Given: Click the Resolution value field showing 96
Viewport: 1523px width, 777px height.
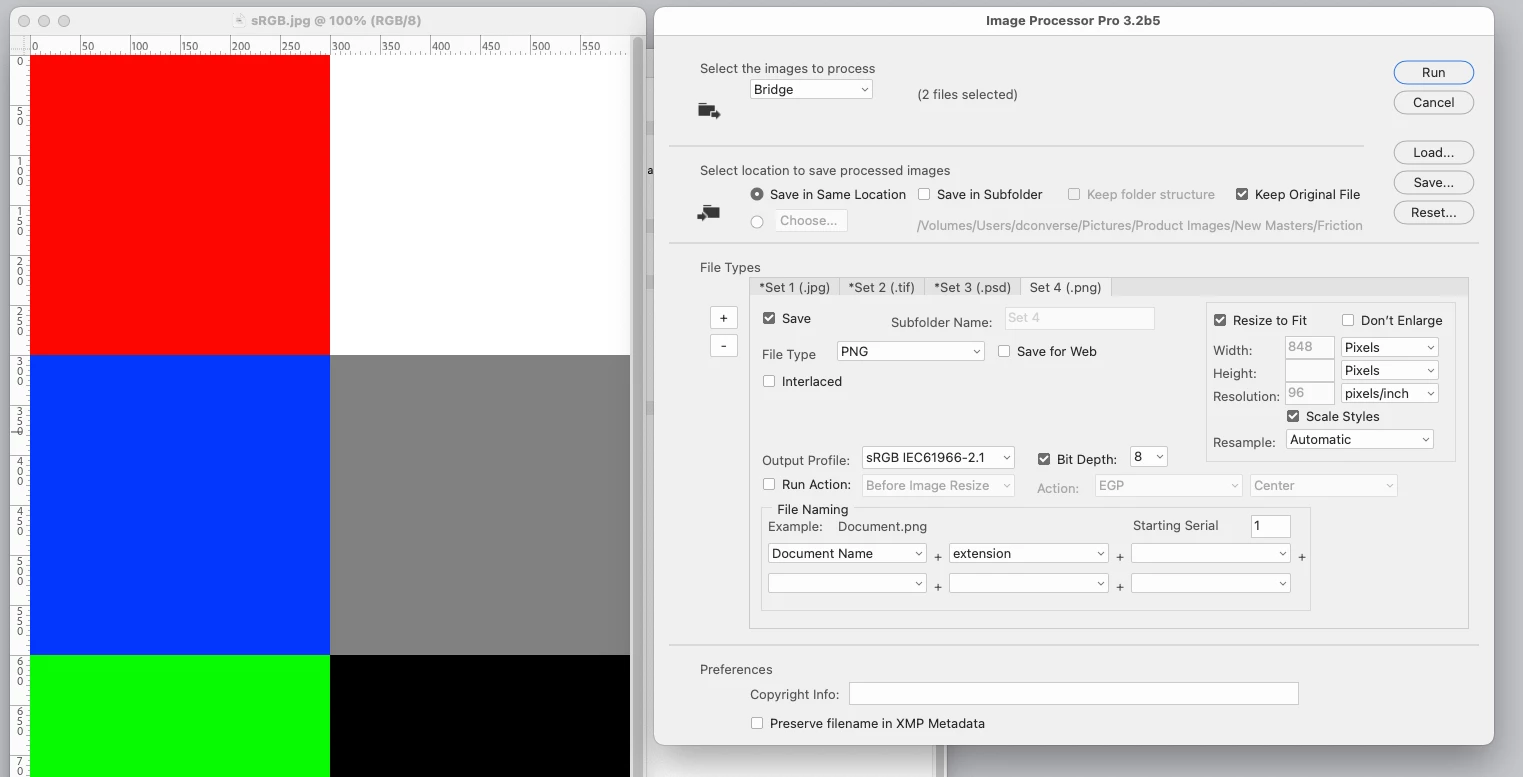Looking at the screenshot, I should [1309, 393].
